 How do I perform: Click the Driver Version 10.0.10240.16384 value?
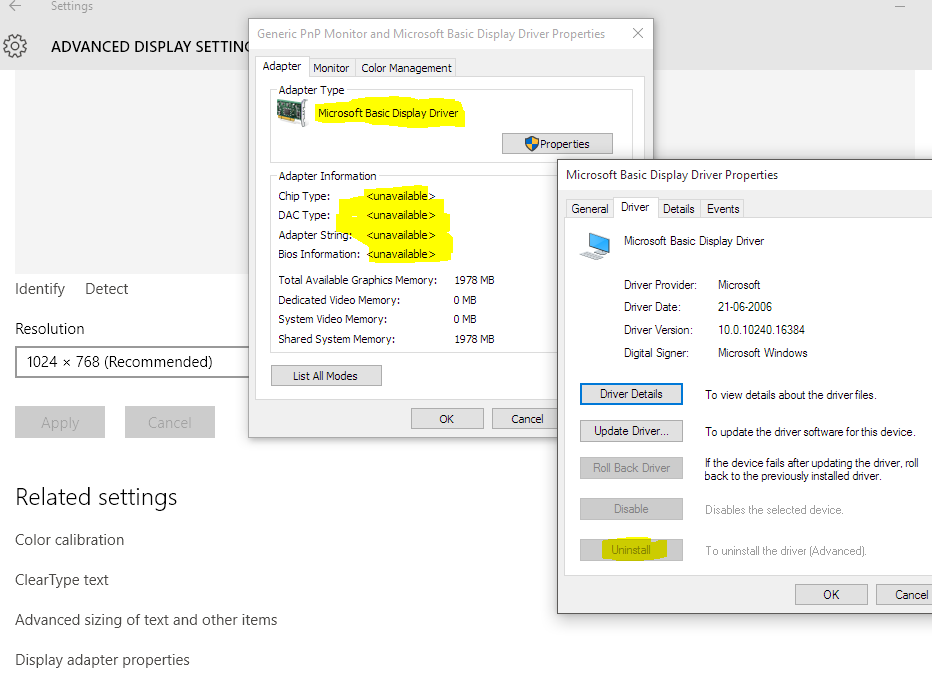click(x=761, y=329)
